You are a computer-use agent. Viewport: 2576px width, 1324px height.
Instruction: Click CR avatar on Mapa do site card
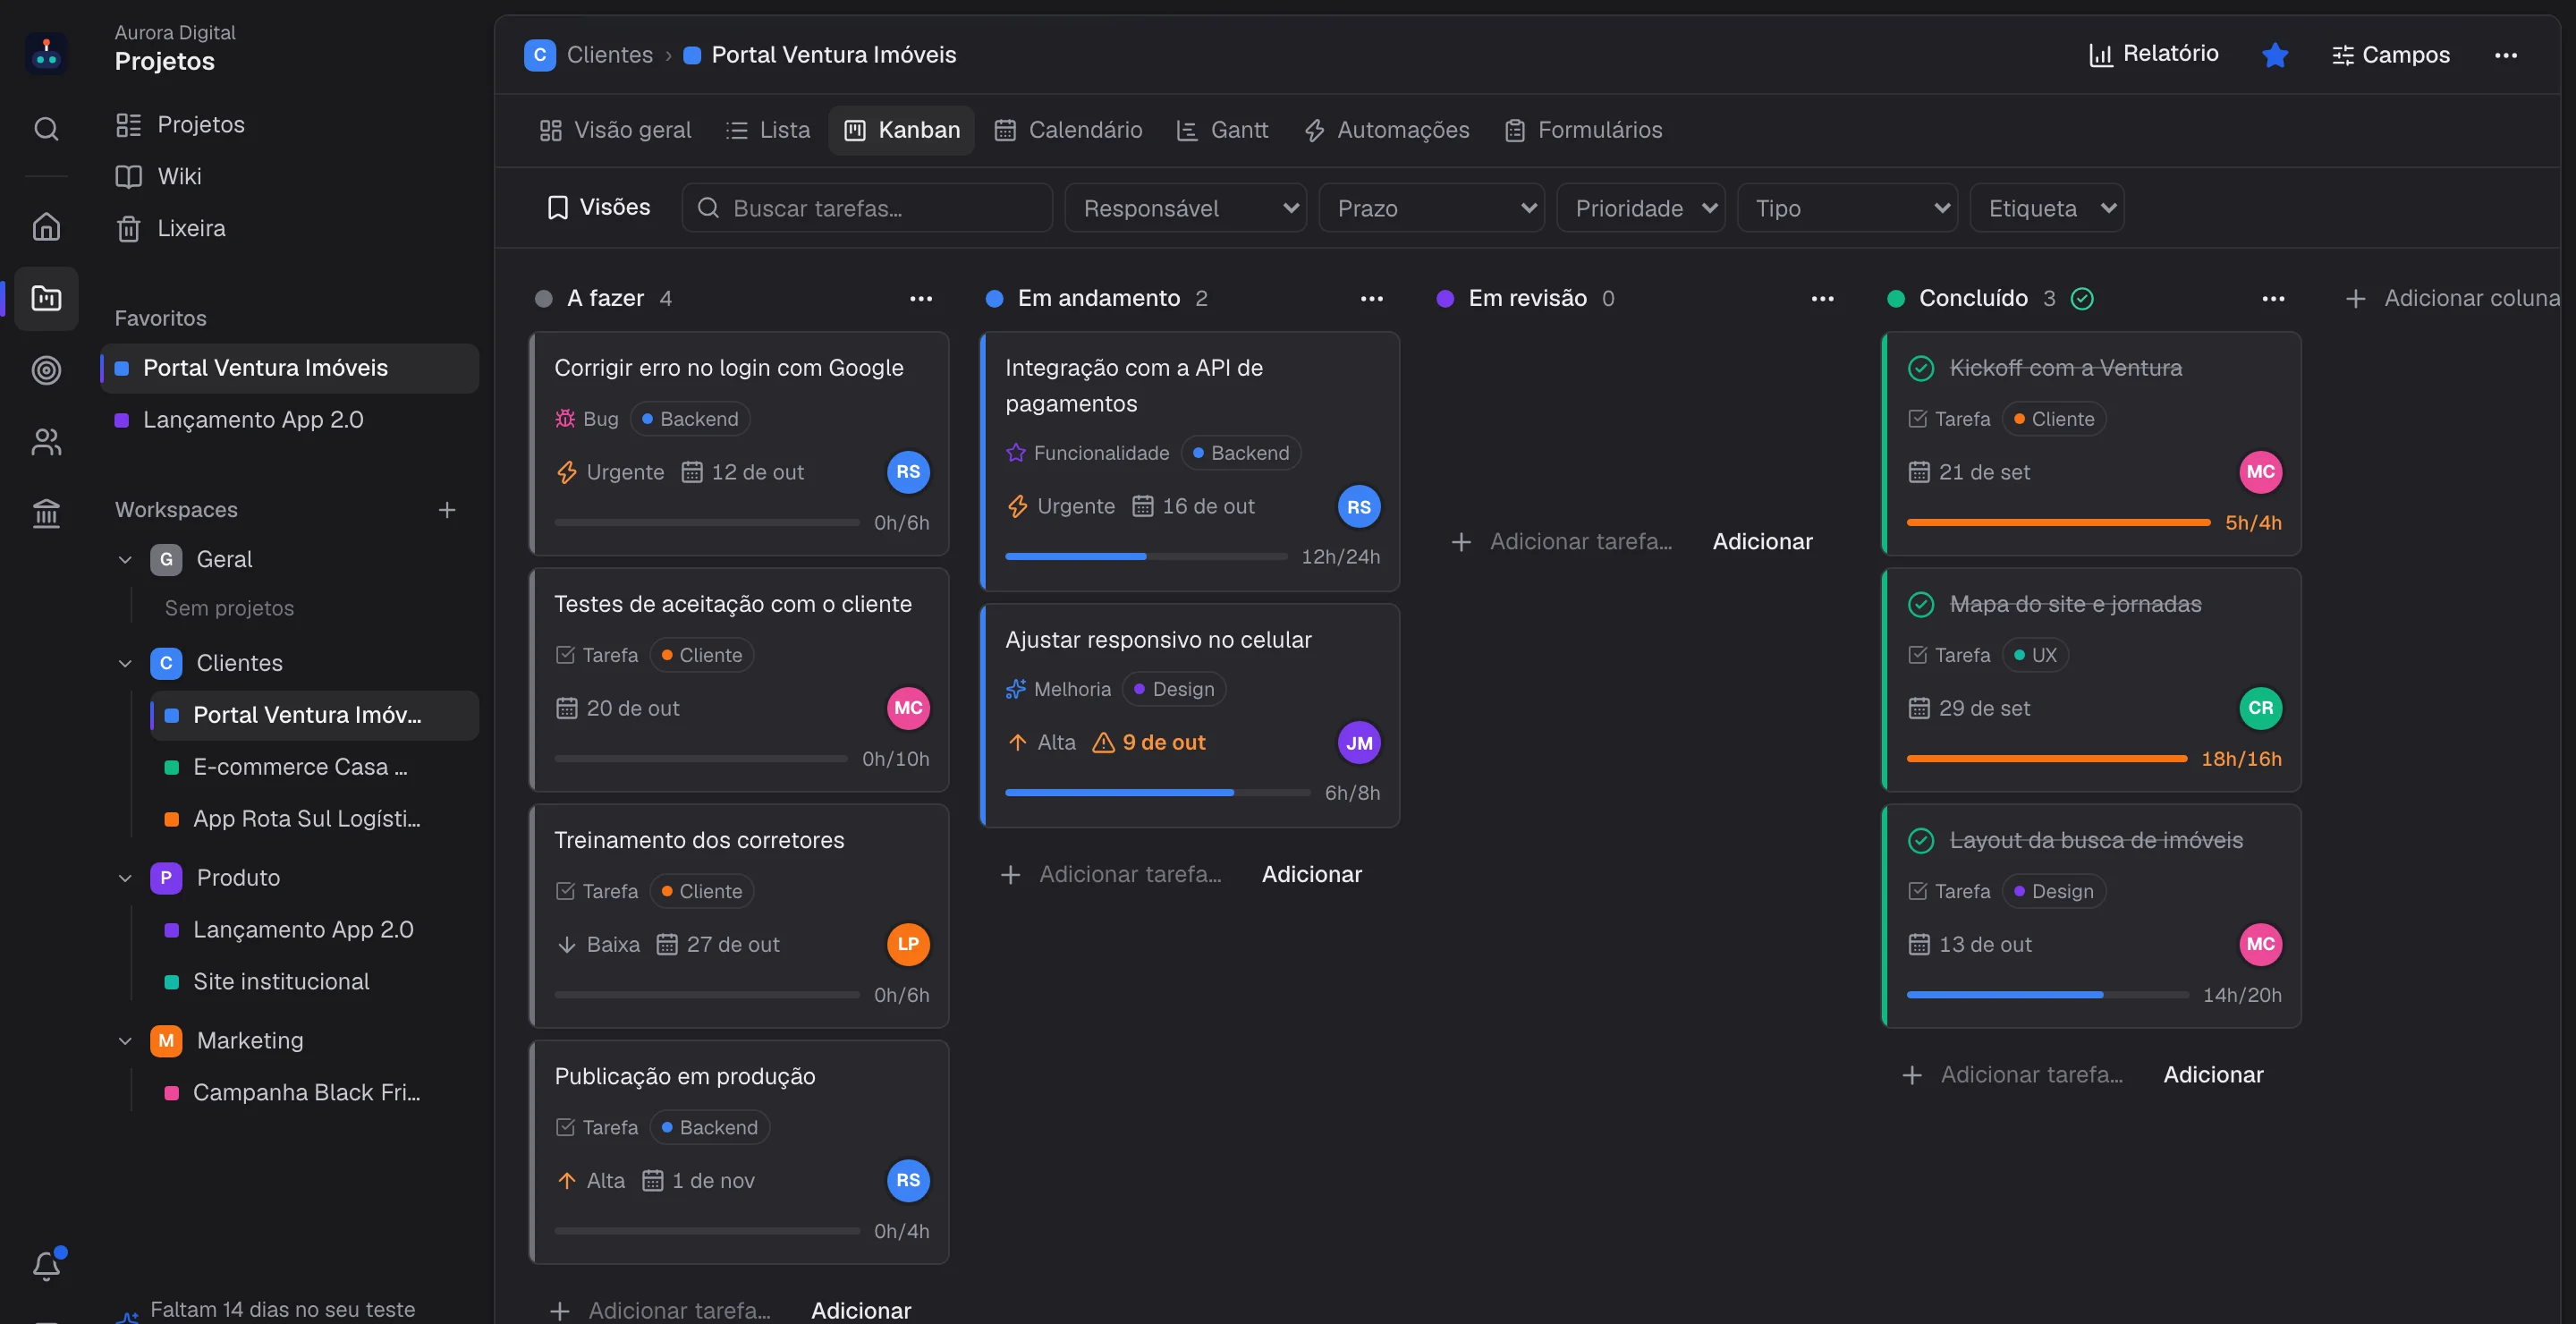tap(2260, 708)
